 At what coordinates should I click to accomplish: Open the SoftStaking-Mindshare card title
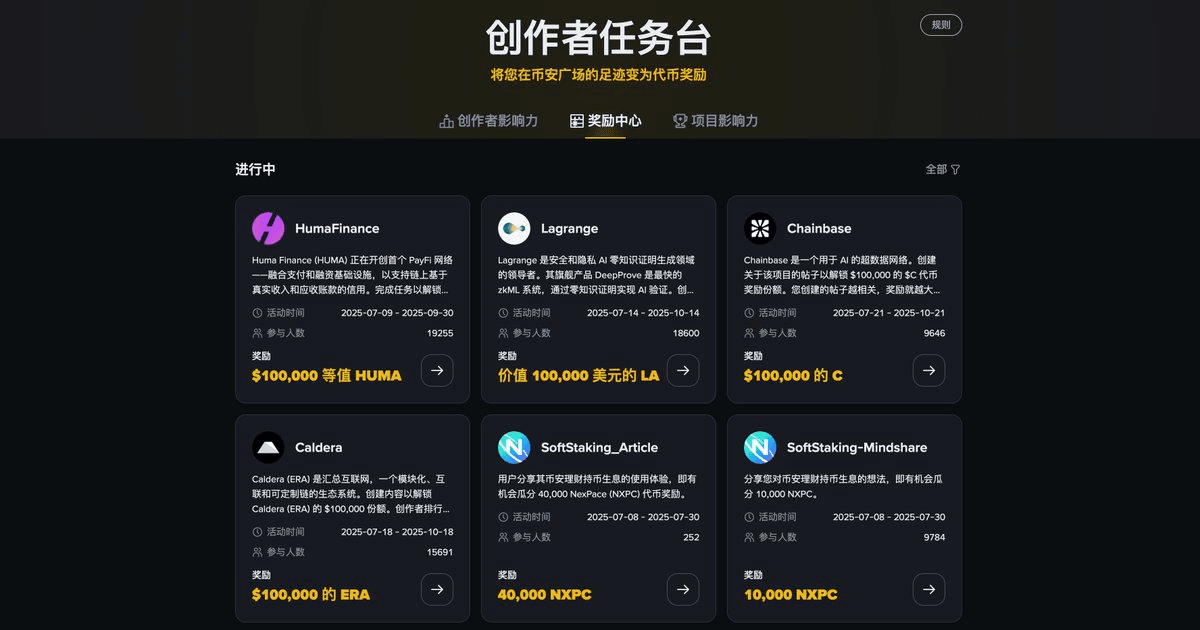point(857,447)
